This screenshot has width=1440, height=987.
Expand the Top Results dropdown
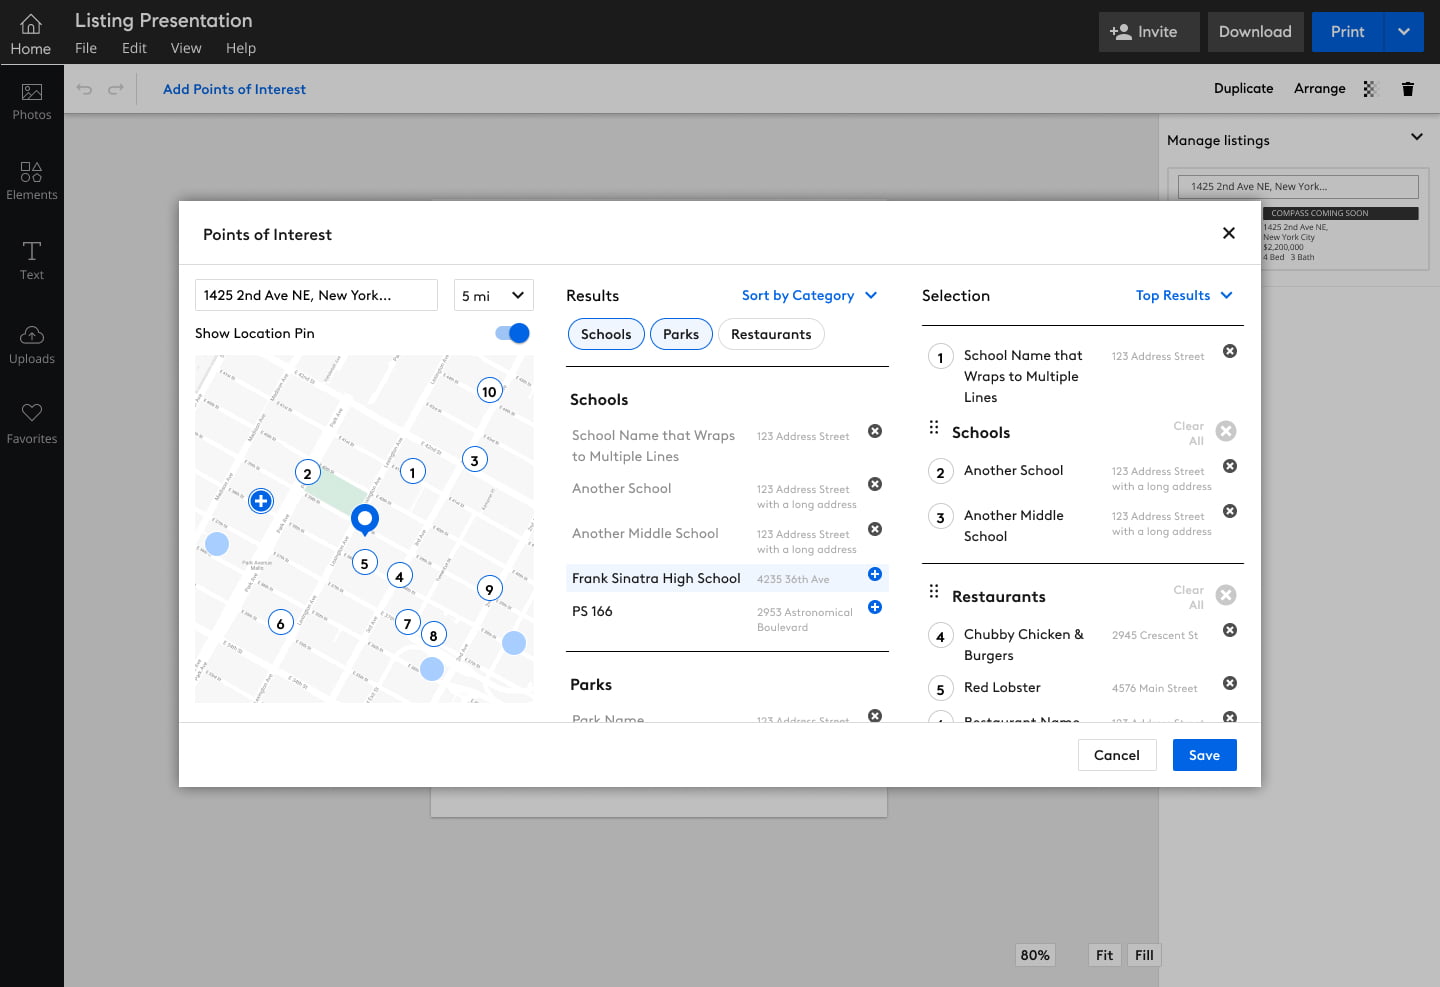(1184, 295)
